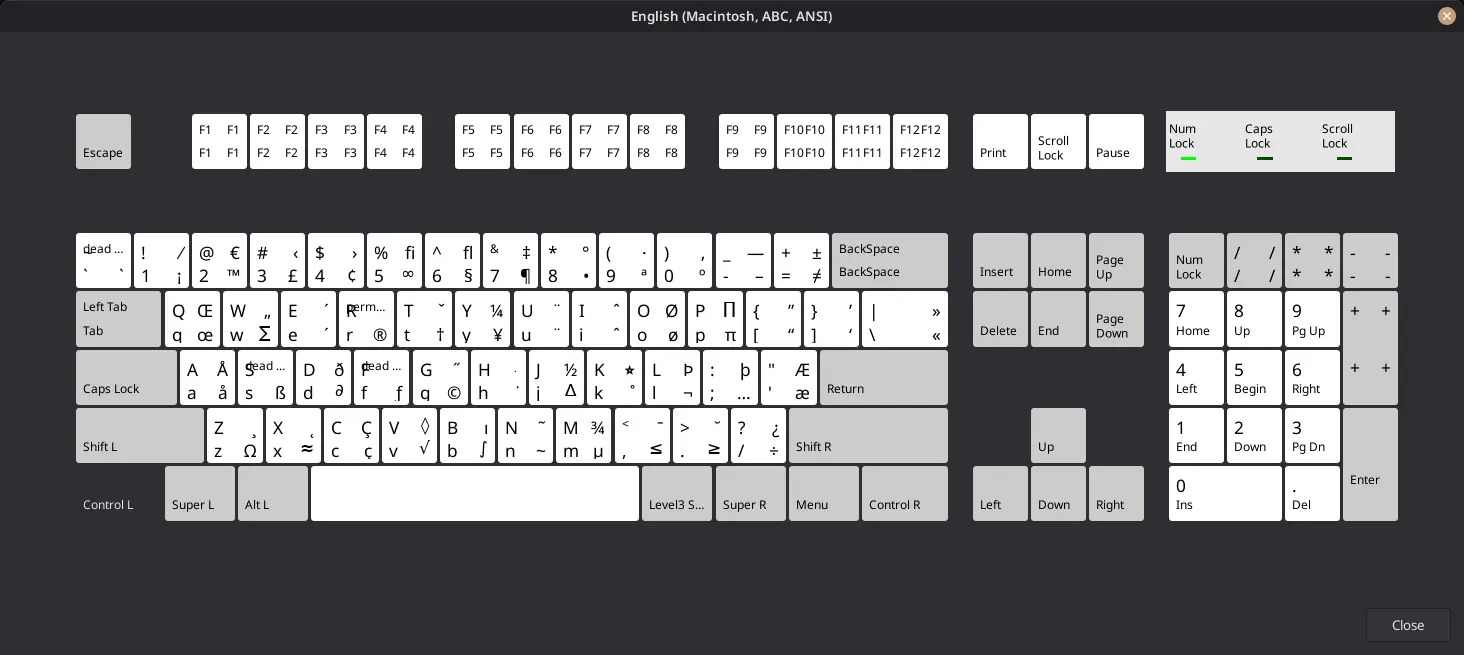Screen dimensions: 1464x655
Task: Click the M key with µ symbol
Action: click(x=584, y=435)
